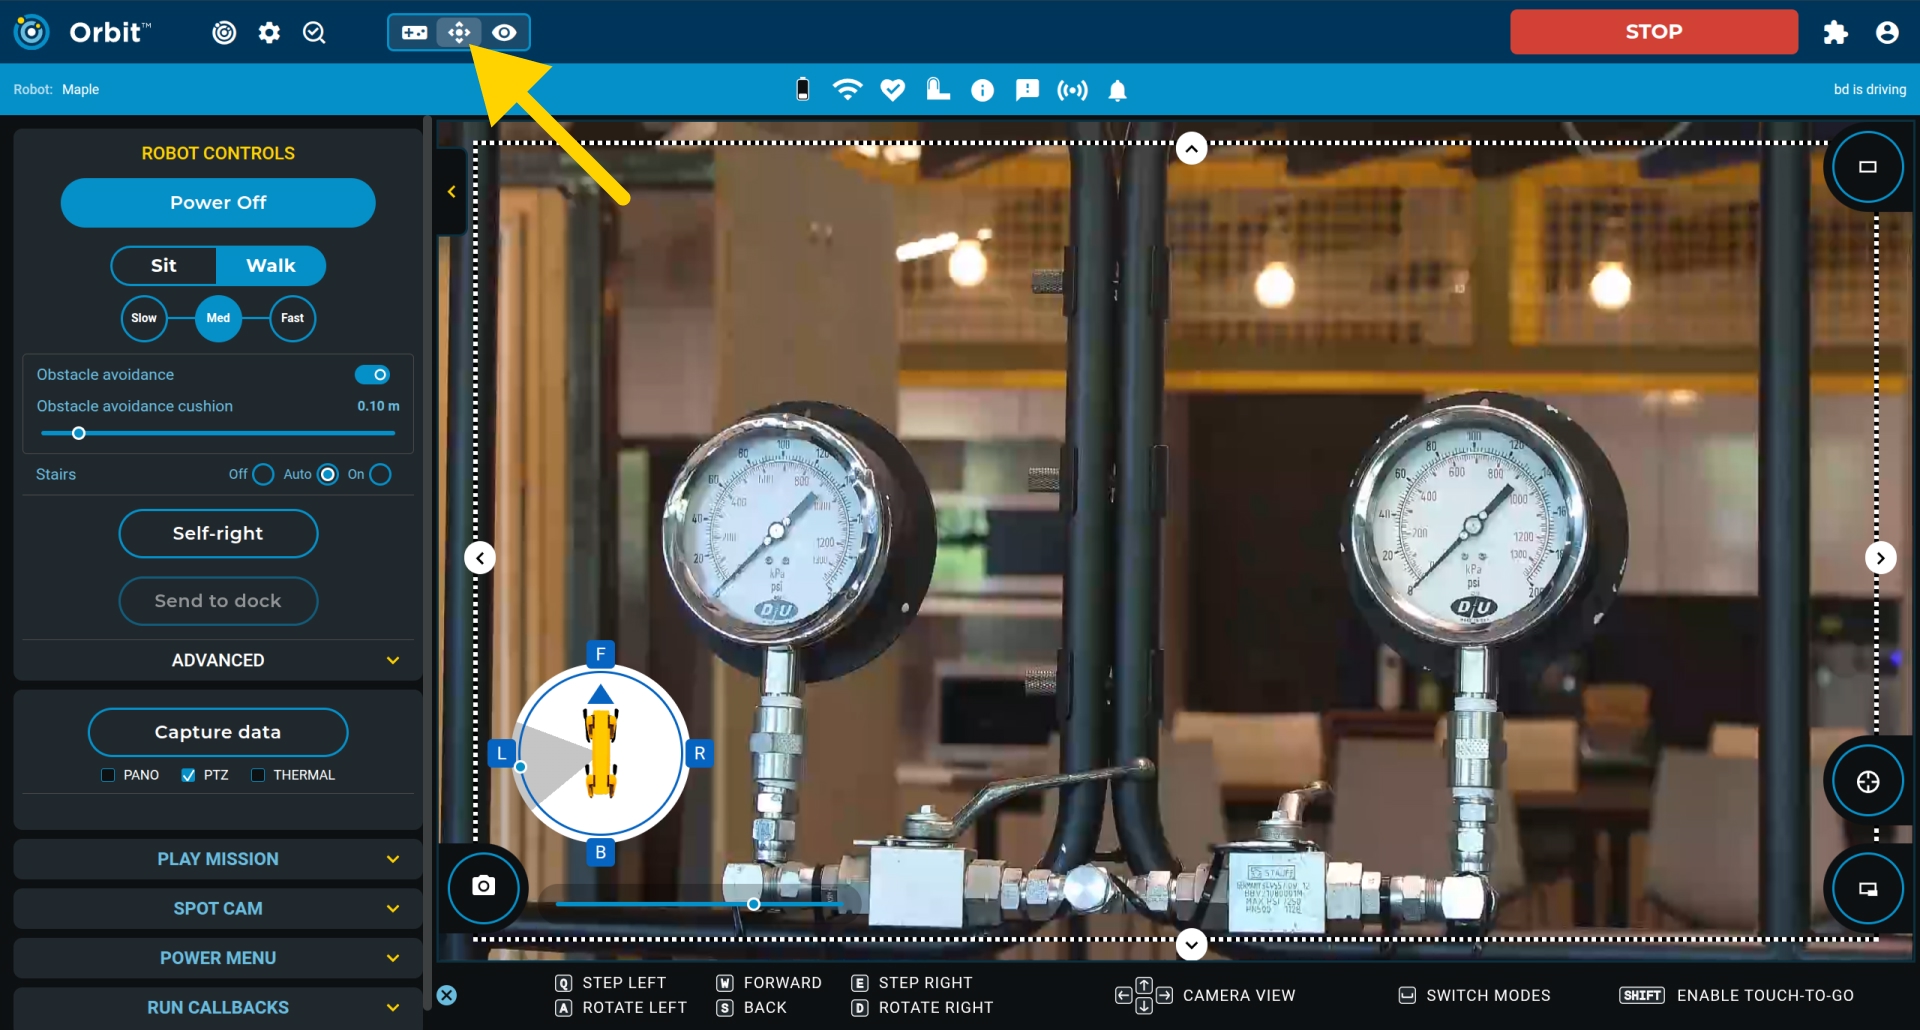1920x1030 pixels.
Task: Open the alert message bubble icon
Action: (x=1027, y=91)
